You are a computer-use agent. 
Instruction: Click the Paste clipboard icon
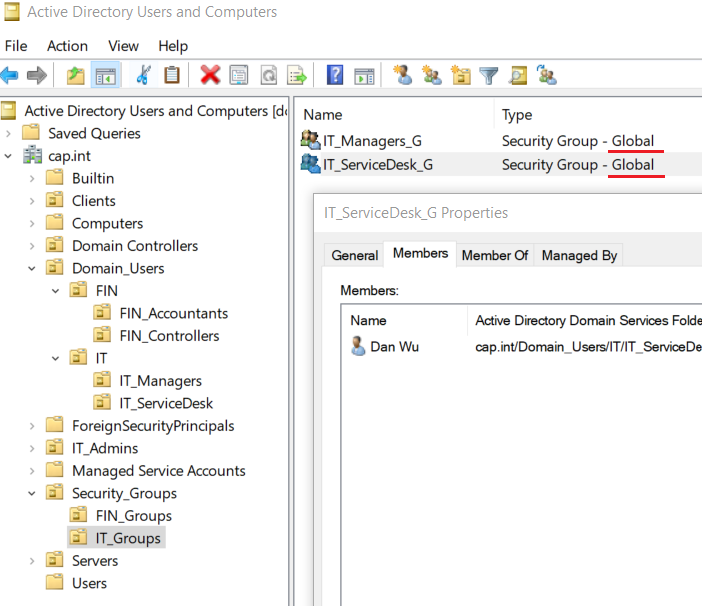(x=171, y=75)
